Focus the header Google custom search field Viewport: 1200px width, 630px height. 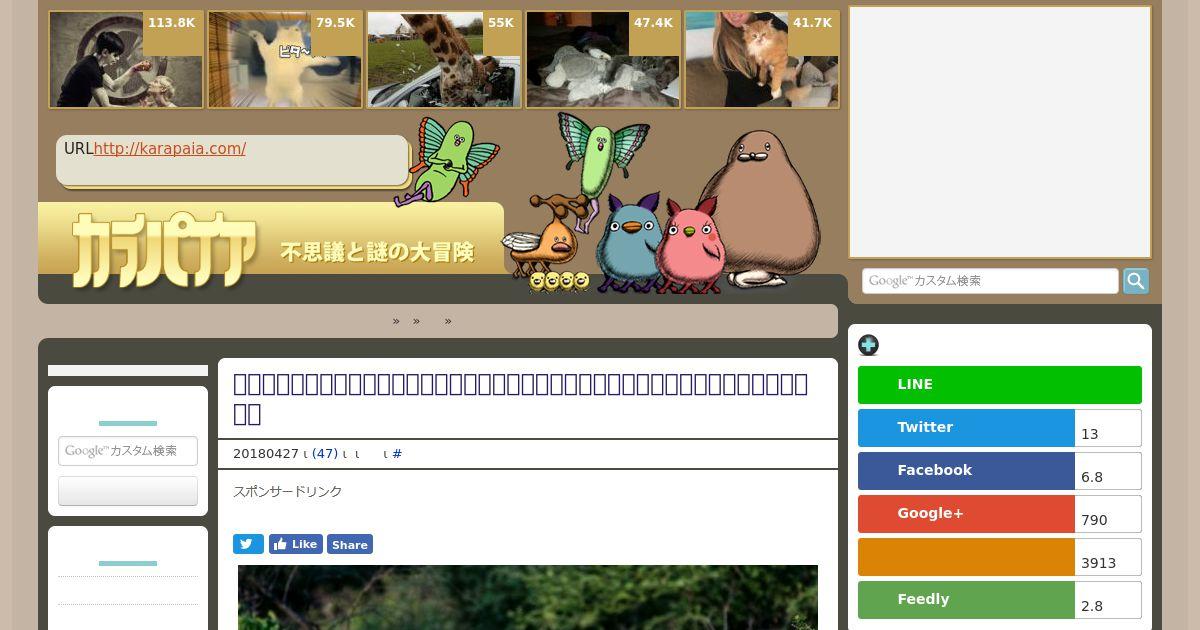[990, 281]
